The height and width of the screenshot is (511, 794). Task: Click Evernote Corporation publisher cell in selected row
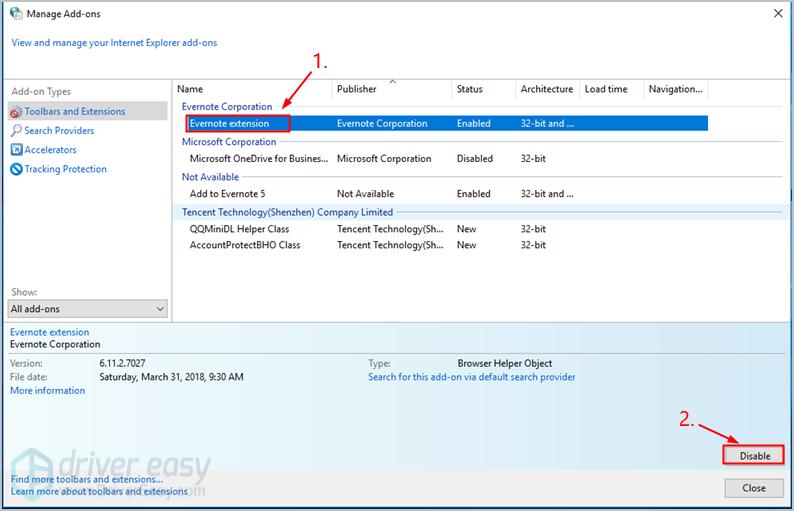(382, 124)
